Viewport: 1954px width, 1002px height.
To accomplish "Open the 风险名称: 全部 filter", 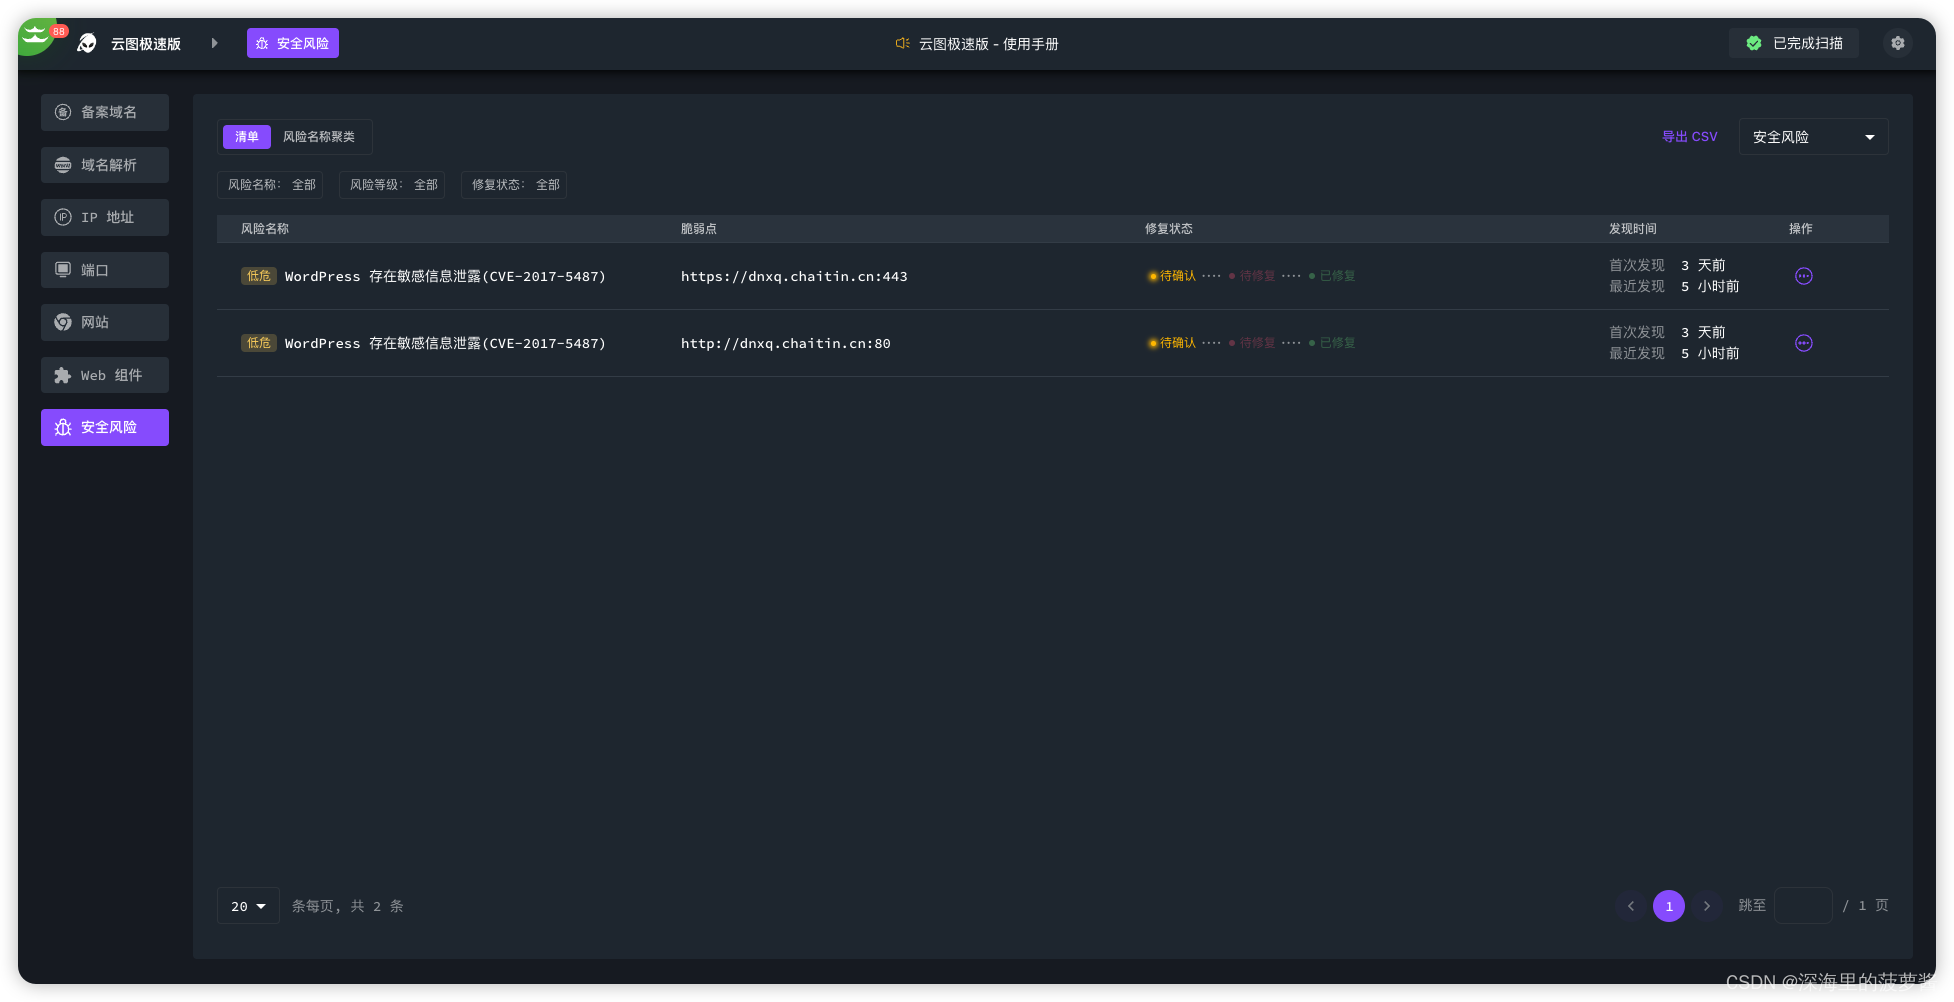I will 271,185.
